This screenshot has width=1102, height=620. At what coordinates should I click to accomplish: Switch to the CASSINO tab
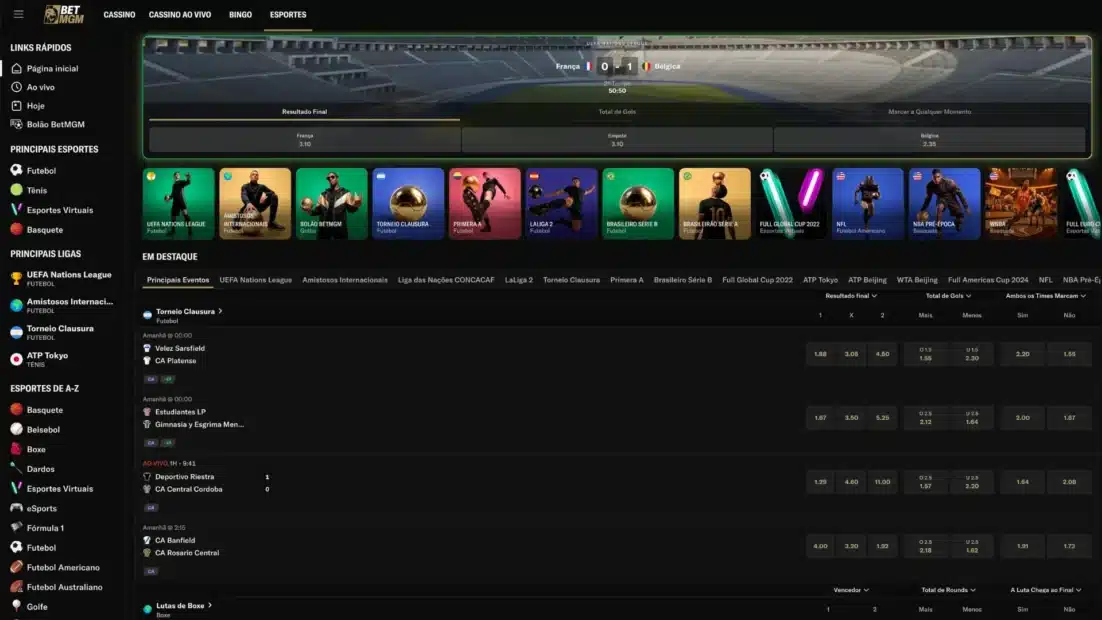[x=119, y=15]
